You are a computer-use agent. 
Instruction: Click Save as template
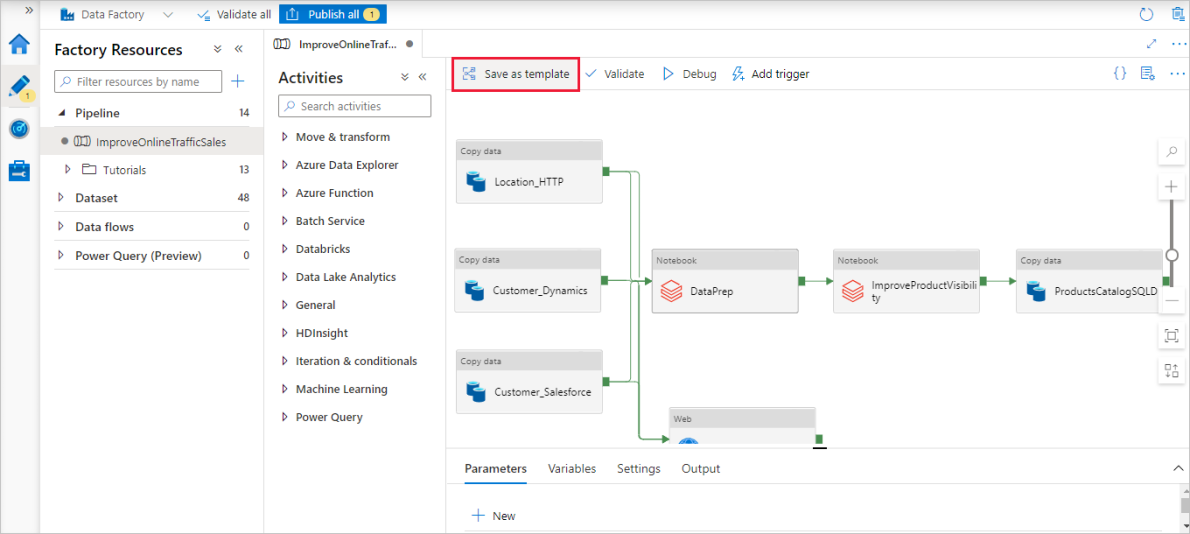[x=516, y=74]
